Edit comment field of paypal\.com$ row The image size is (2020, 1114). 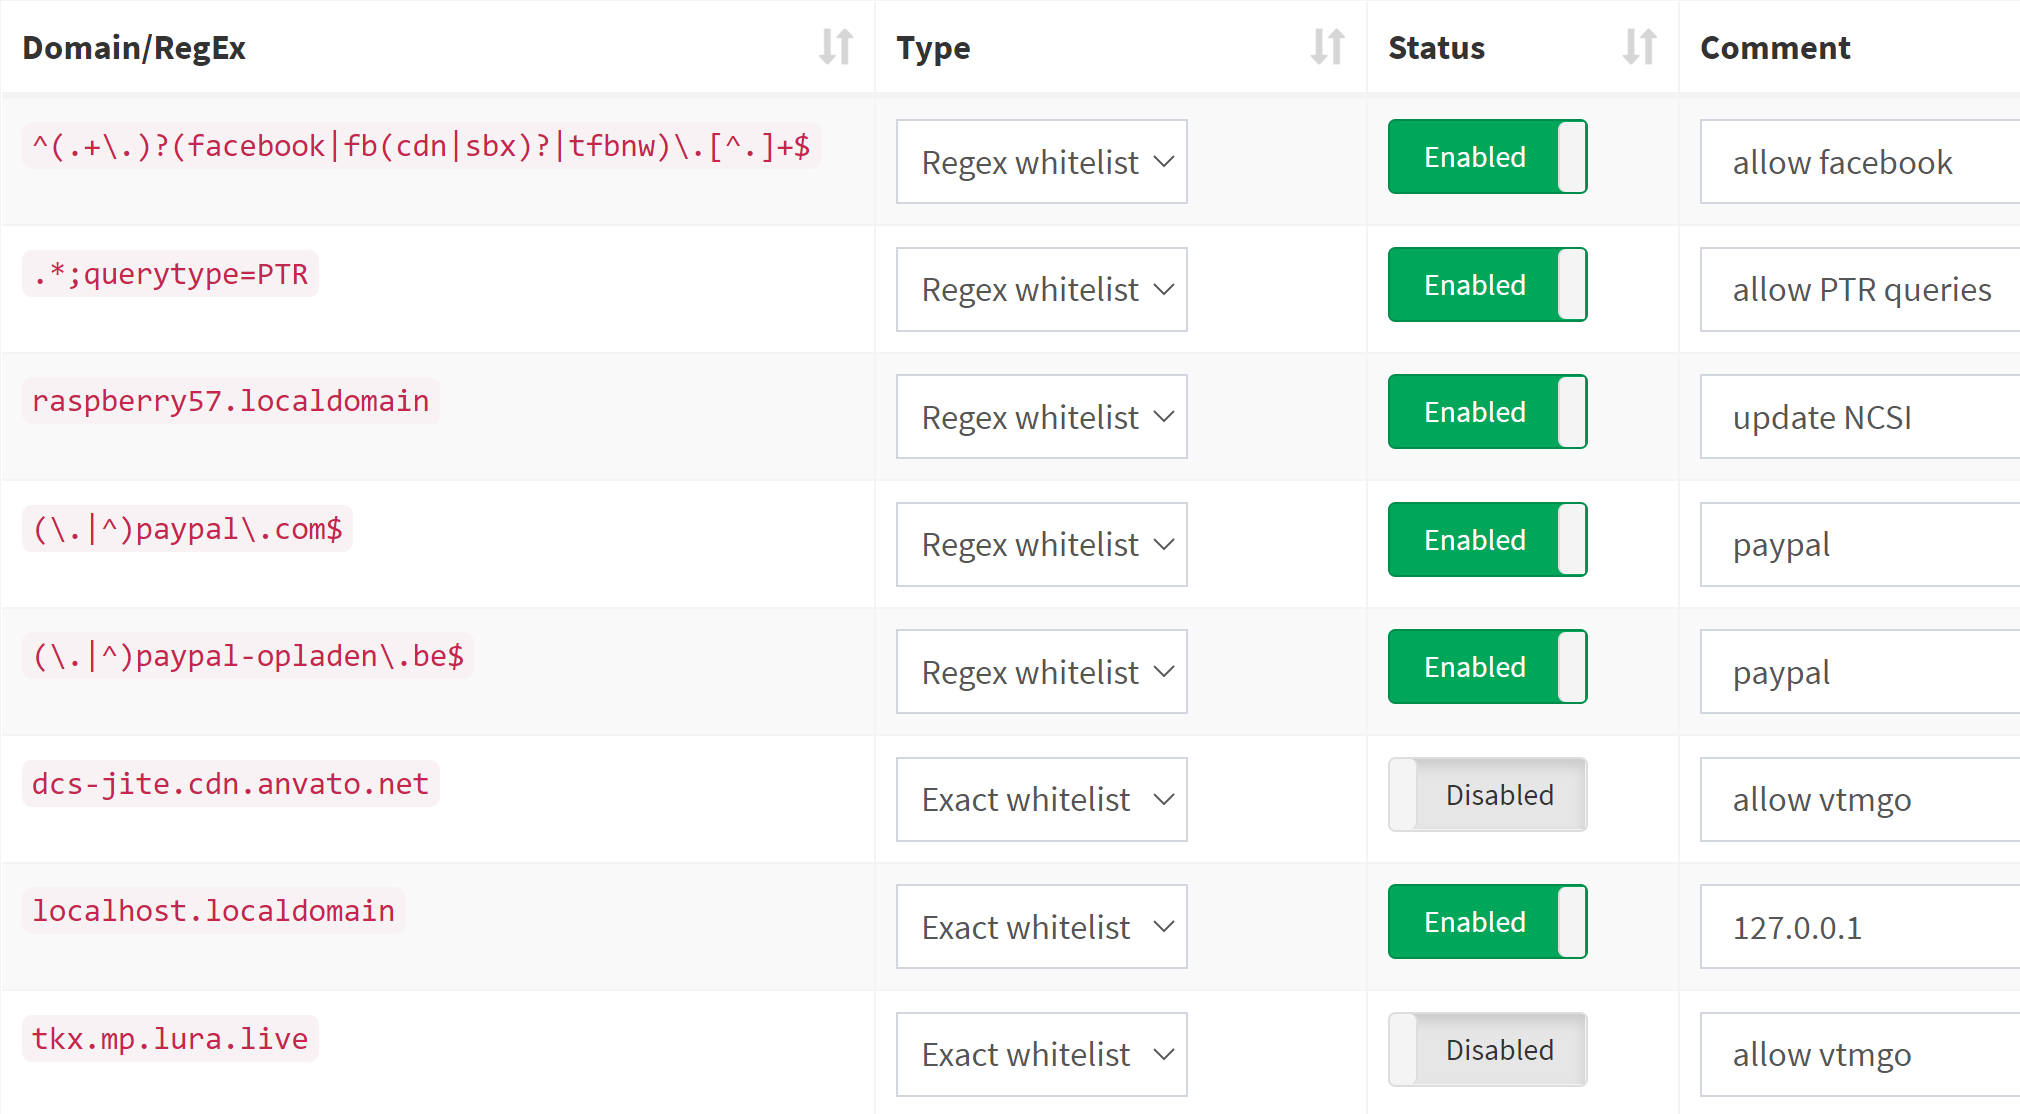pos(1860,545)
